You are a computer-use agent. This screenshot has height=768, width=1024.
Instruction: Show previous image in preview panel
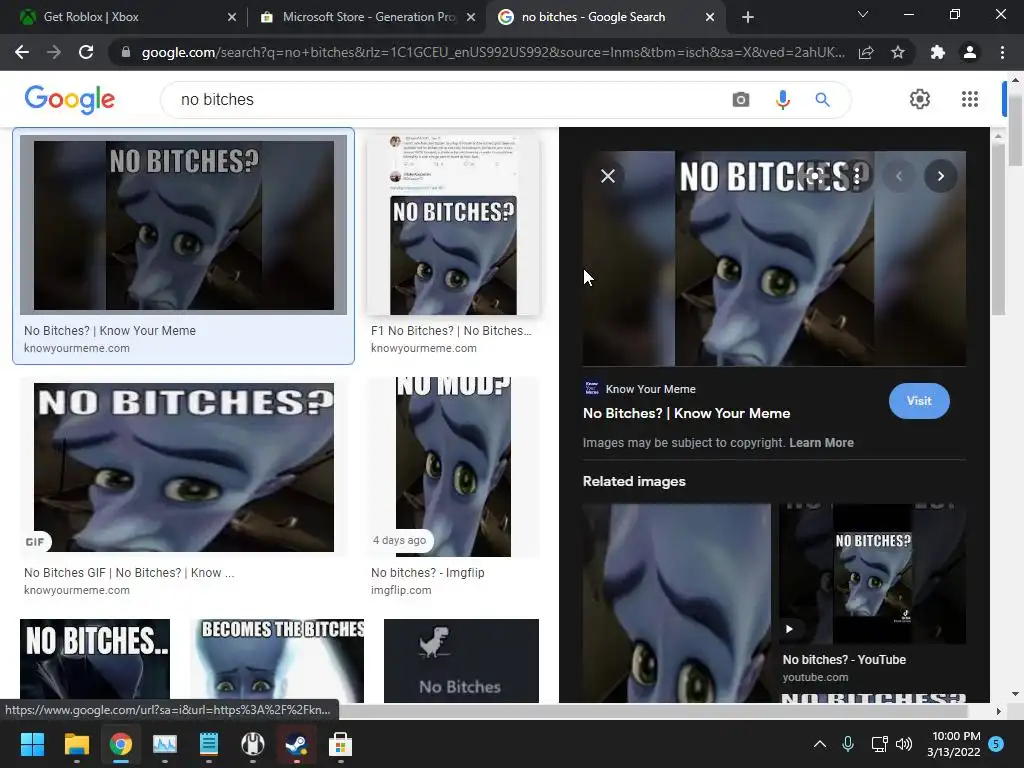tap(899, 176)
